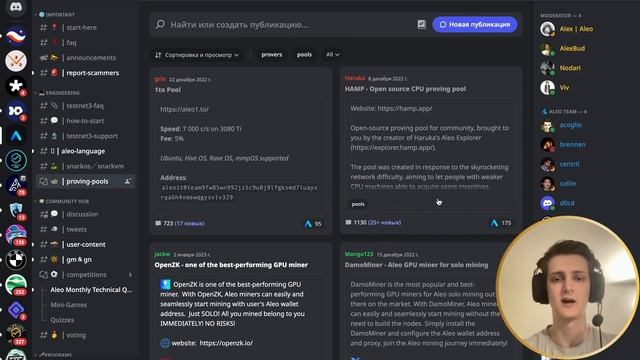
Task: Open testnet3-faq channel
Action: point(85,106)
